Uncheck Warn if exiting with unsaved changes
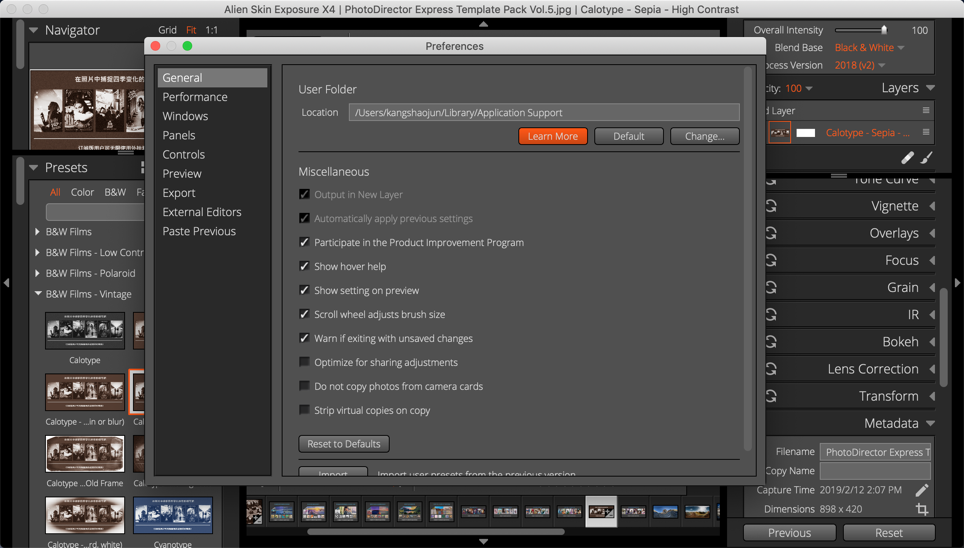The image size is (964, 548). click(304, 338)
